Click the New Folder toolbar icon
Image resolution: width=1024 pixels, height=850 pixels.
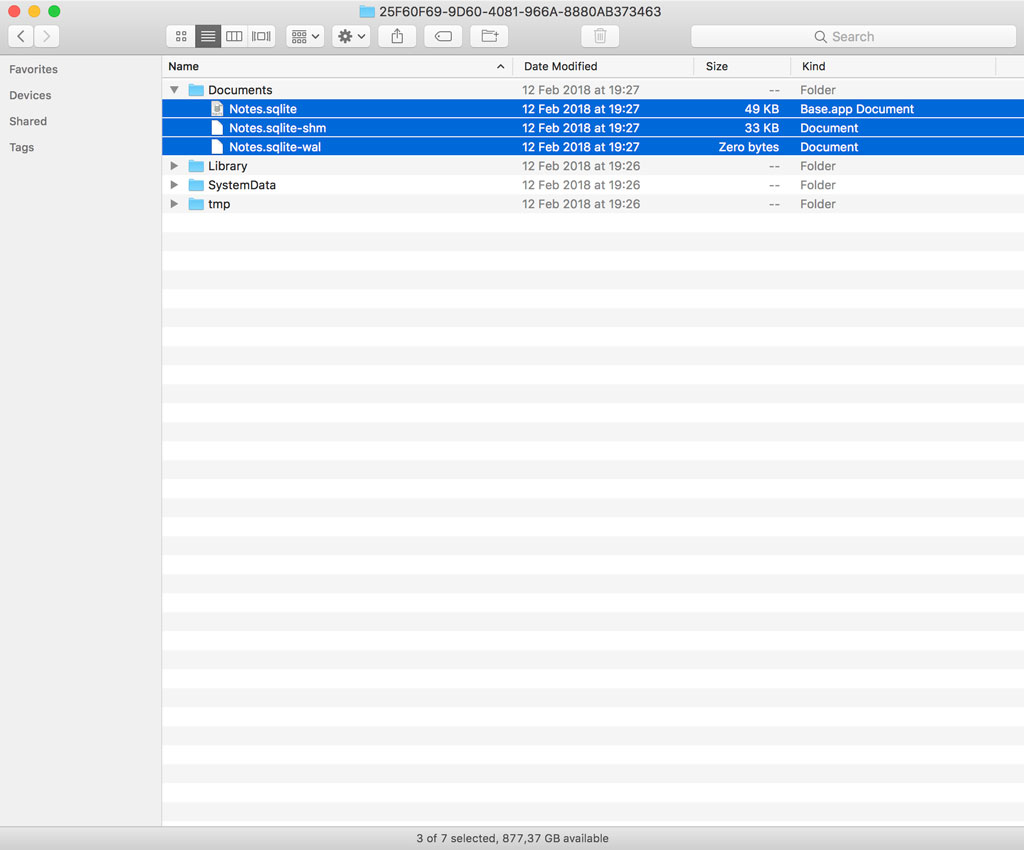click(489, 36)
